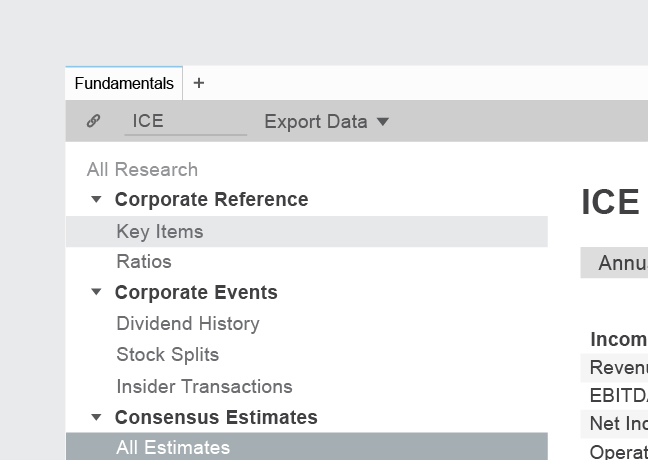
Task: Click the ICE ticker symbol field
Action: (186, 122)
